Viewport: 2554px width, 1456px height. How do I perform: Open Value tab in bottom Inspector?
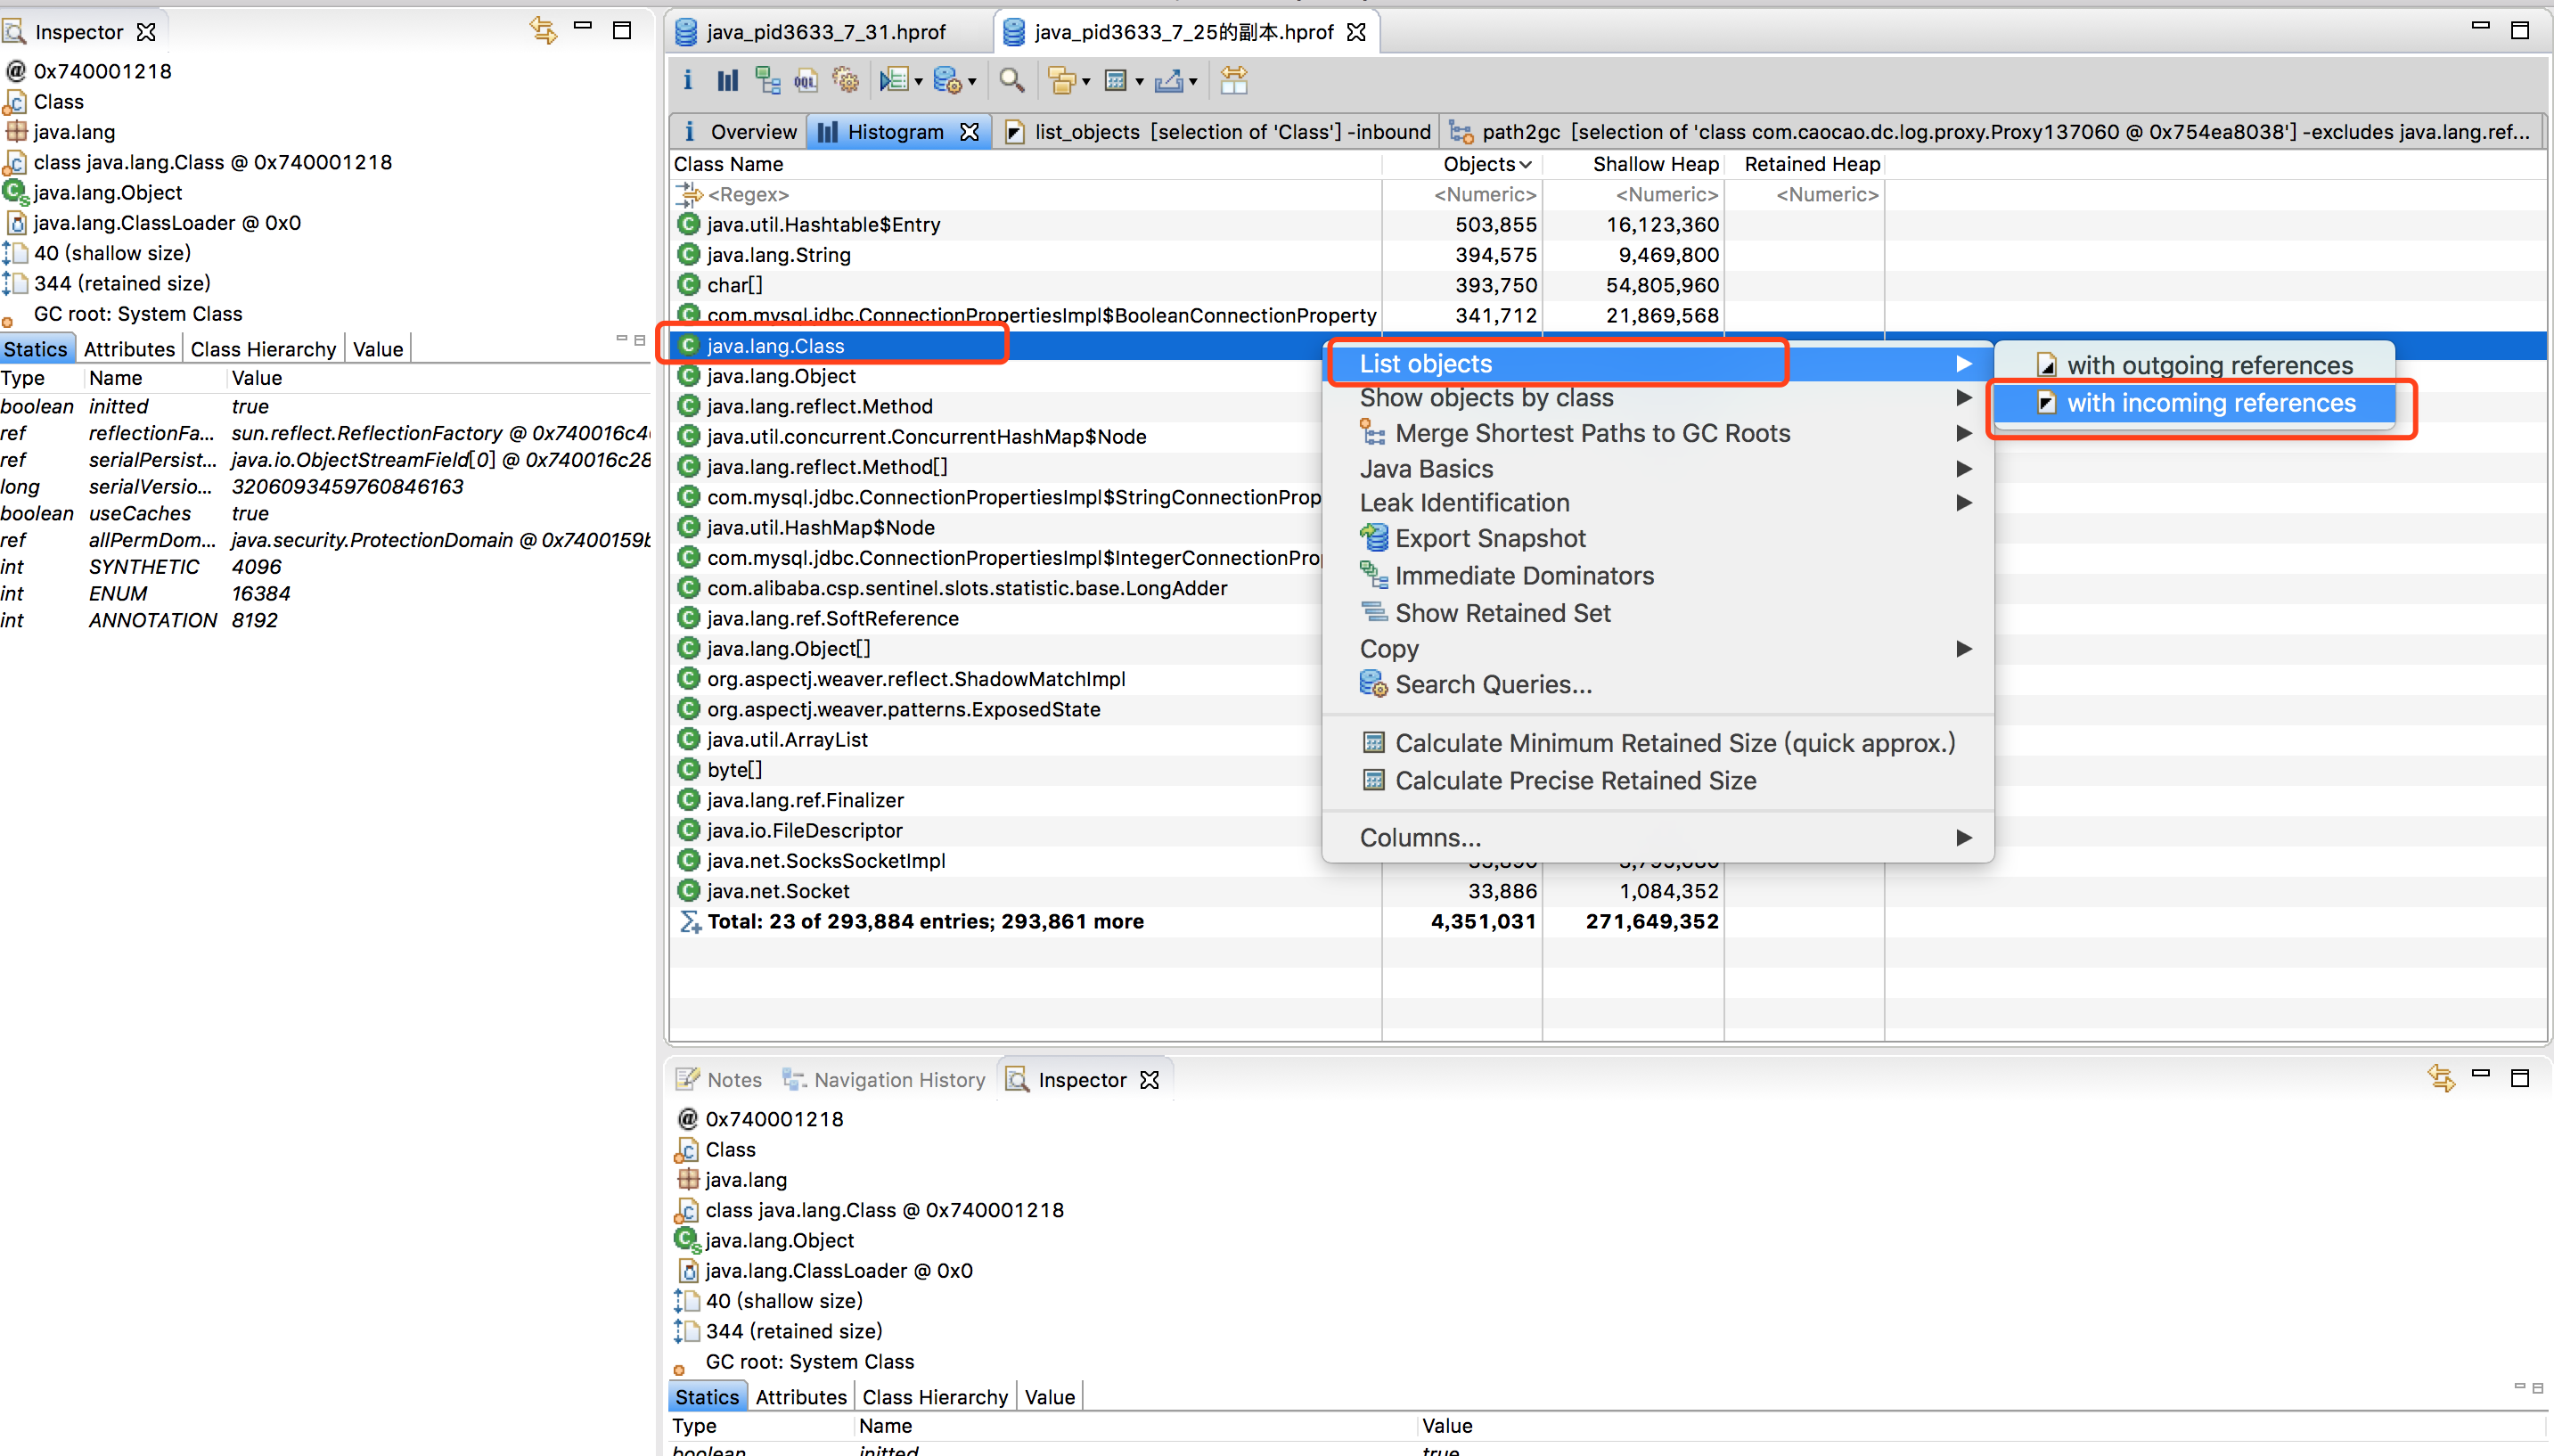(x=1049, y=1397)
